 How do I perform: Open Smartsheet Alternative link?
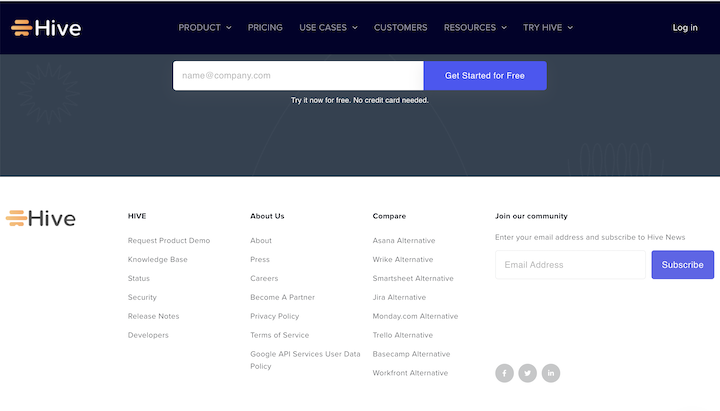pyautogui.click(x=413, y=278)
